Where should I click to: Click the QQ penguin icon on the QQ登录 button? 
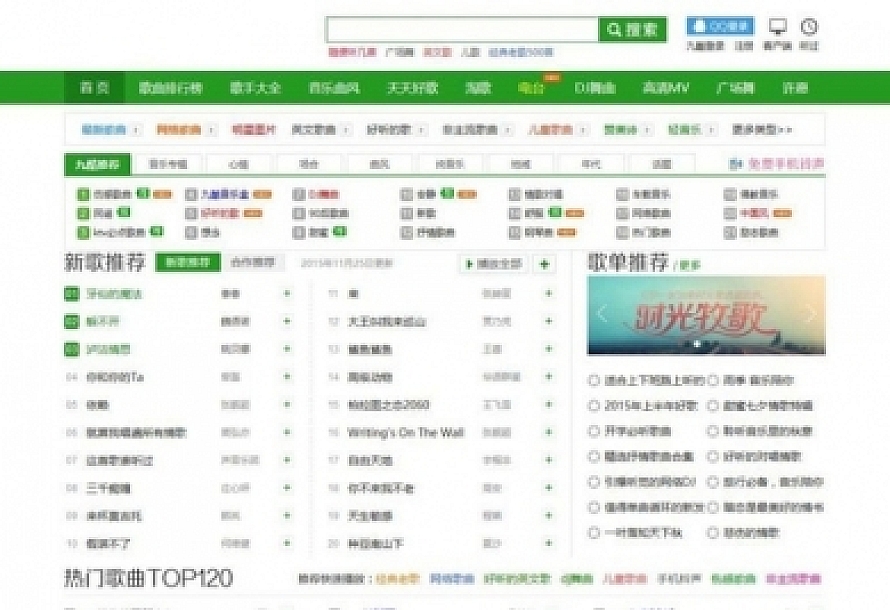(x=698, y=26)
